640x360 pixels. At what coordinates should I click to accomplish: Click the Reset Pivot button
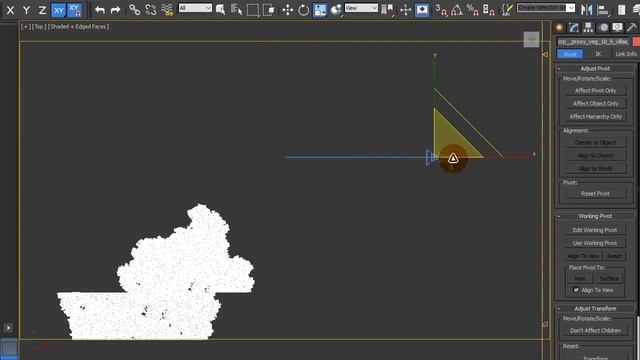click(x=596, y=194)
